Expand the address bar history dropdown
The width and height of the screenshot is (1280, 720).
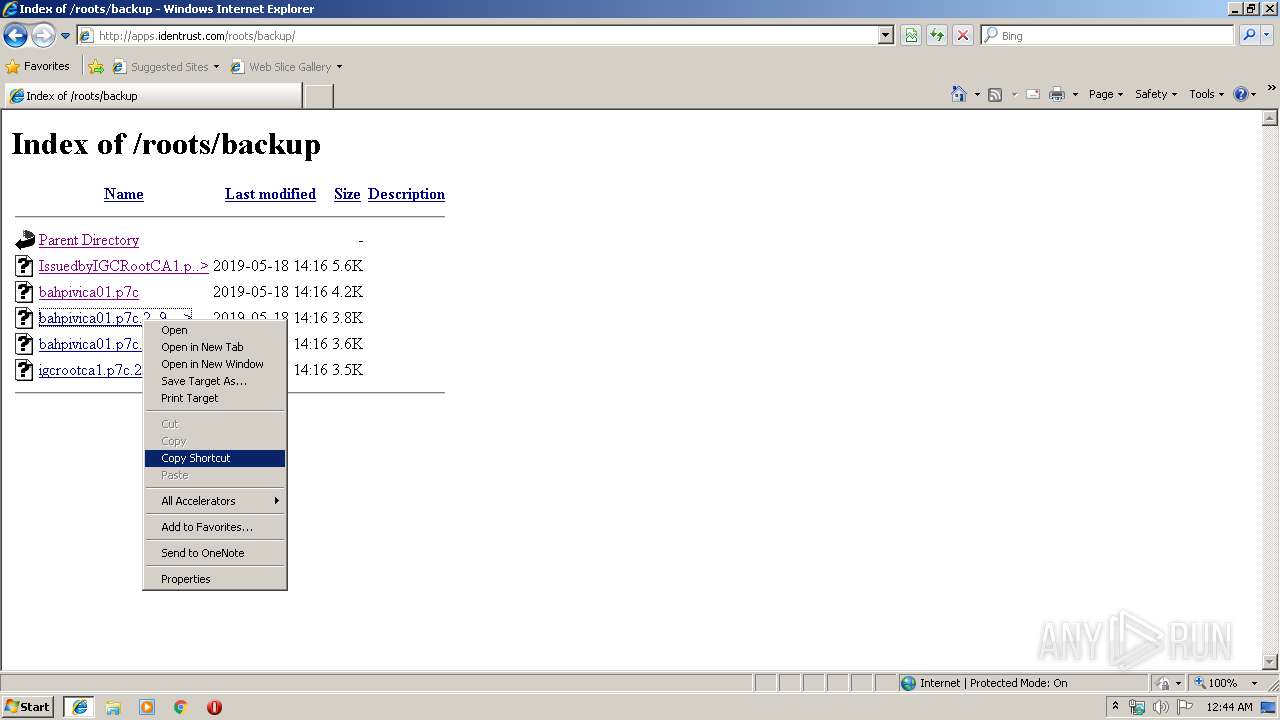coord(886,36)
